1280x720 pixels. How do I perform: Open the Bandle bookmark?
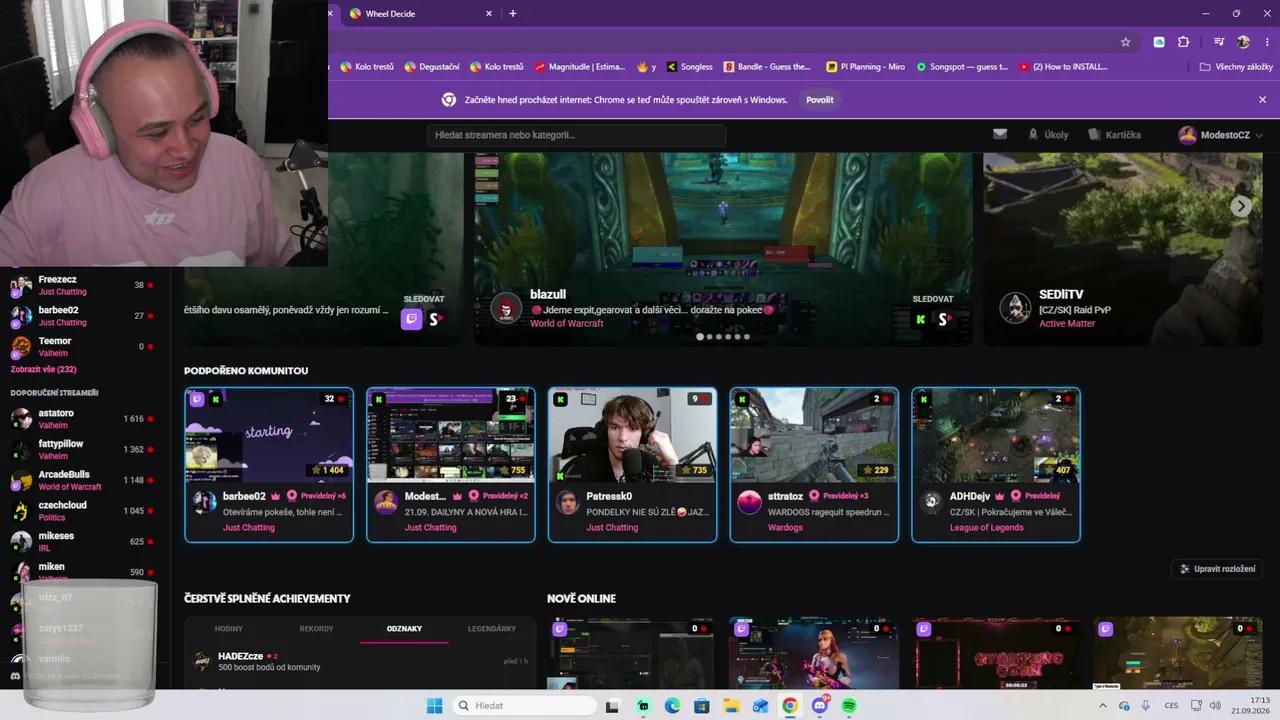click(767, 67)
